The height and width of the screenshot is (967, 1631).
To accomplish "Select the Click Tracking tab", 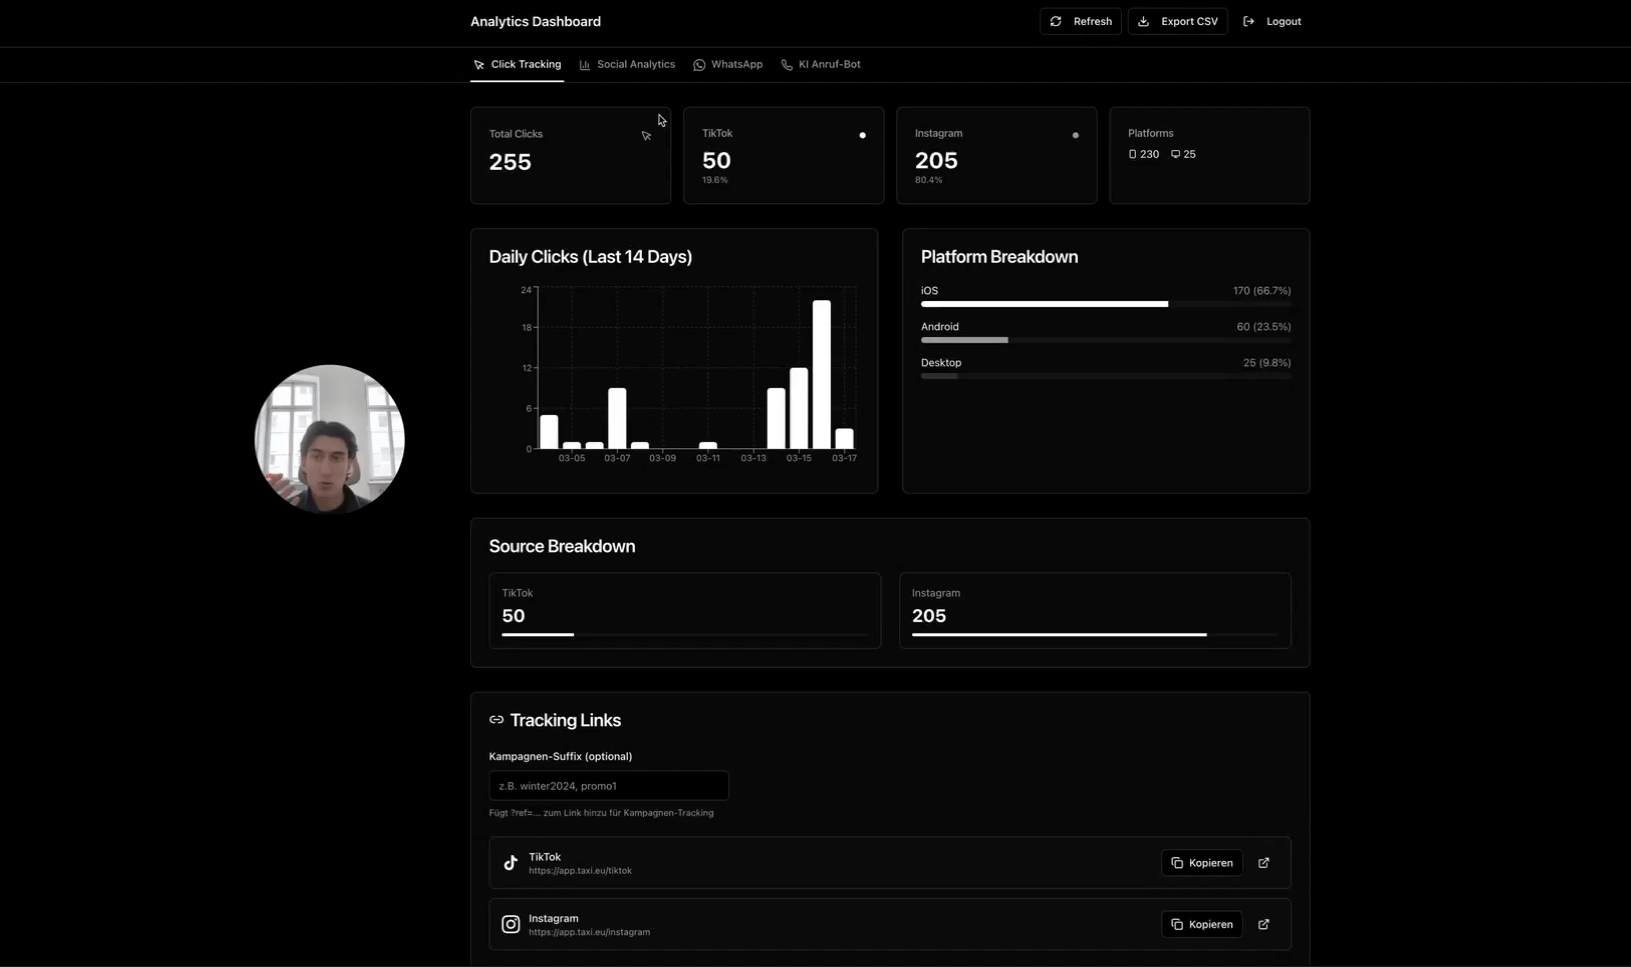I will (x=517, y=65).
